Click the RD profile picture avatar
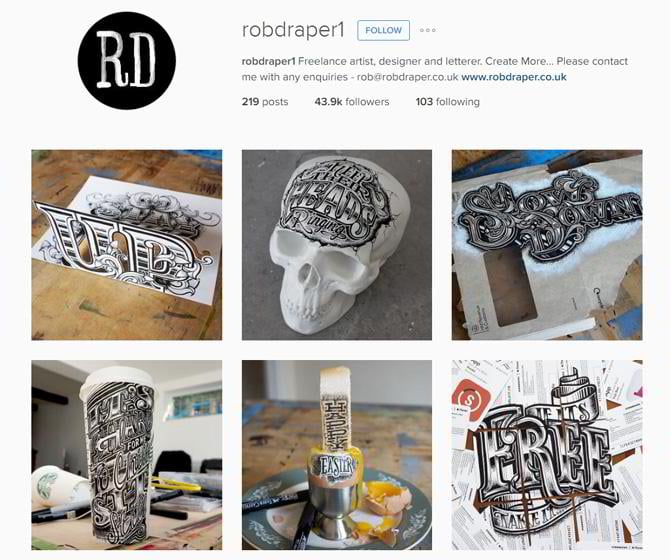The width and height of the screenshot is (670, 560). click(x=126, y=61)
